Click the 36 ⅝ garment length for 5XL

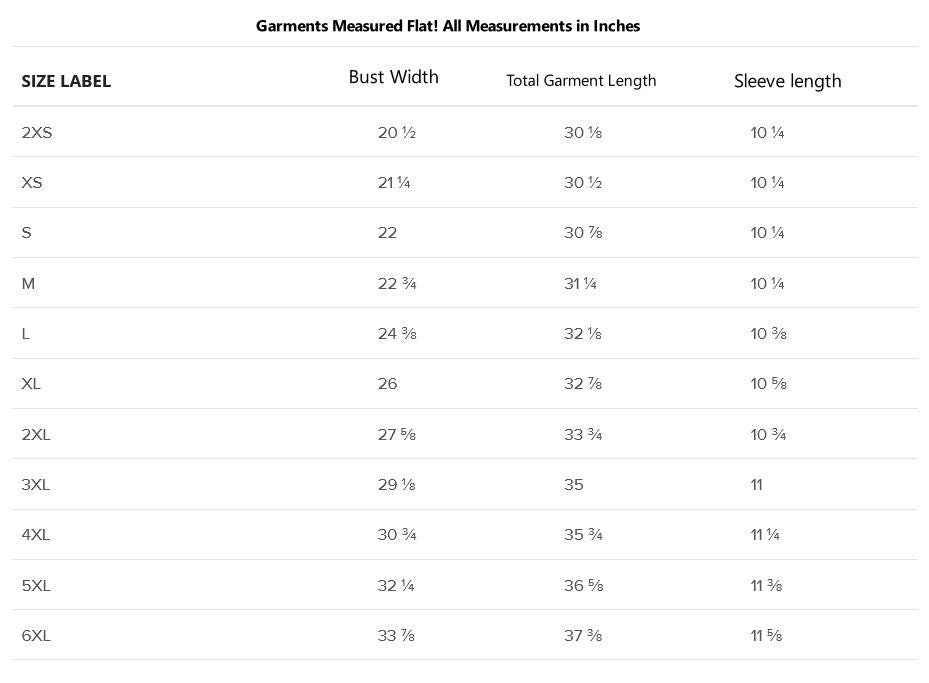(584, 585)
